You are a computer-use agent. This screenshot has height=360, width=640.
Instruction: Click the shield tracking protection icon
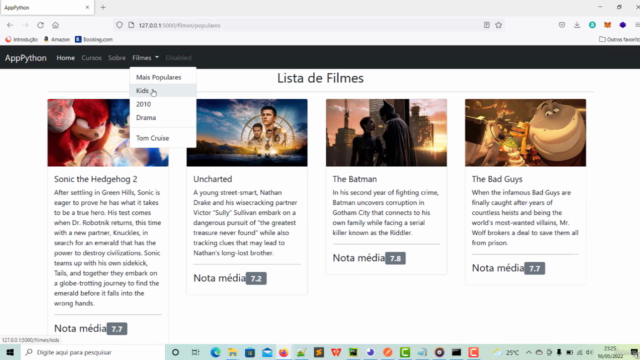(119, 25)
